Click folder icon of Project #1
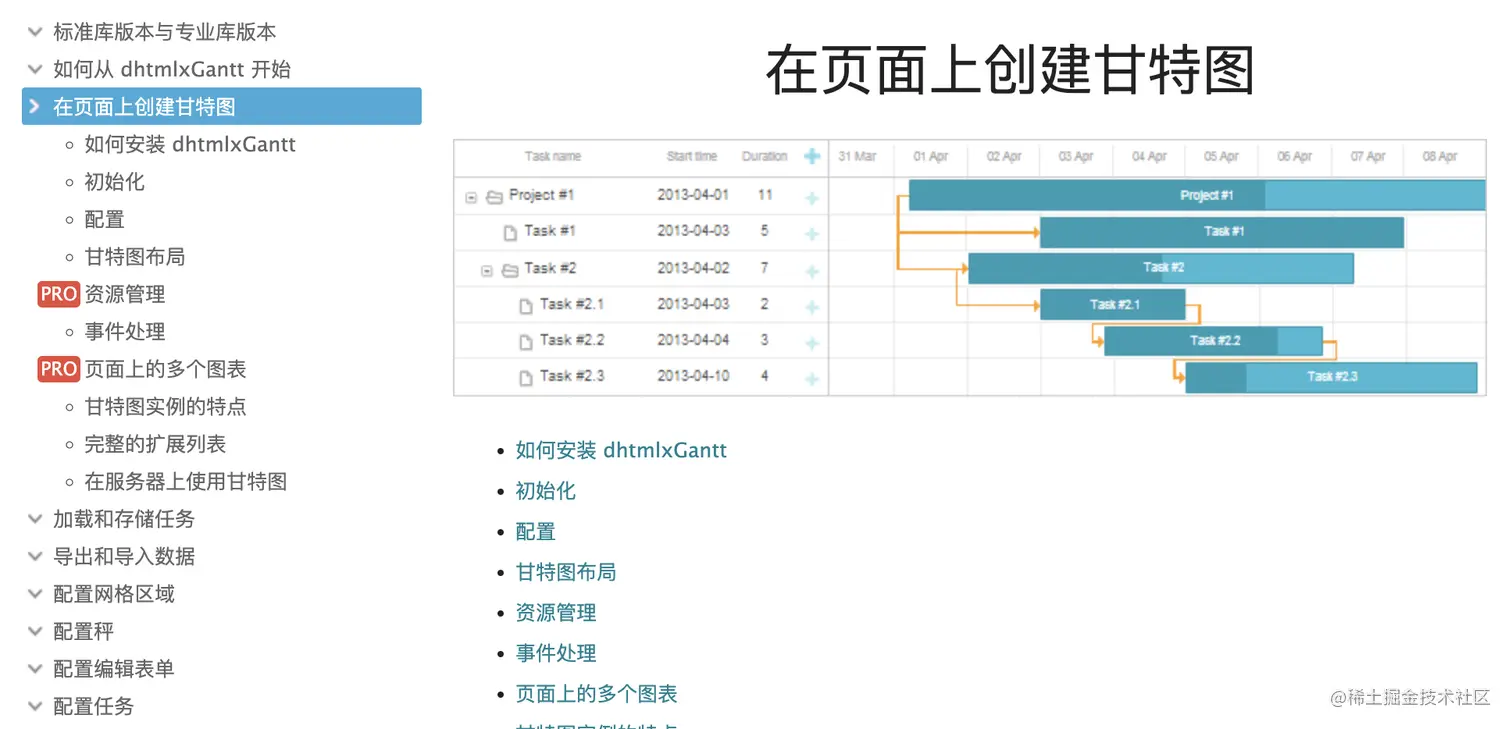 click(494, 197)
